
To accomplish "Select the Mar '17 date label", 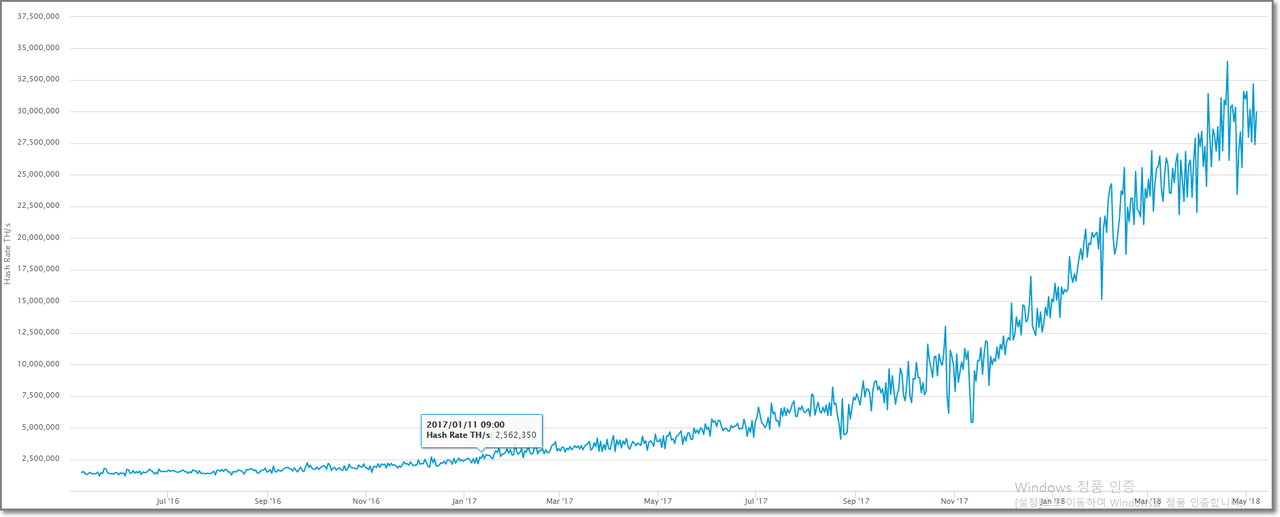I will click(560, 501).
